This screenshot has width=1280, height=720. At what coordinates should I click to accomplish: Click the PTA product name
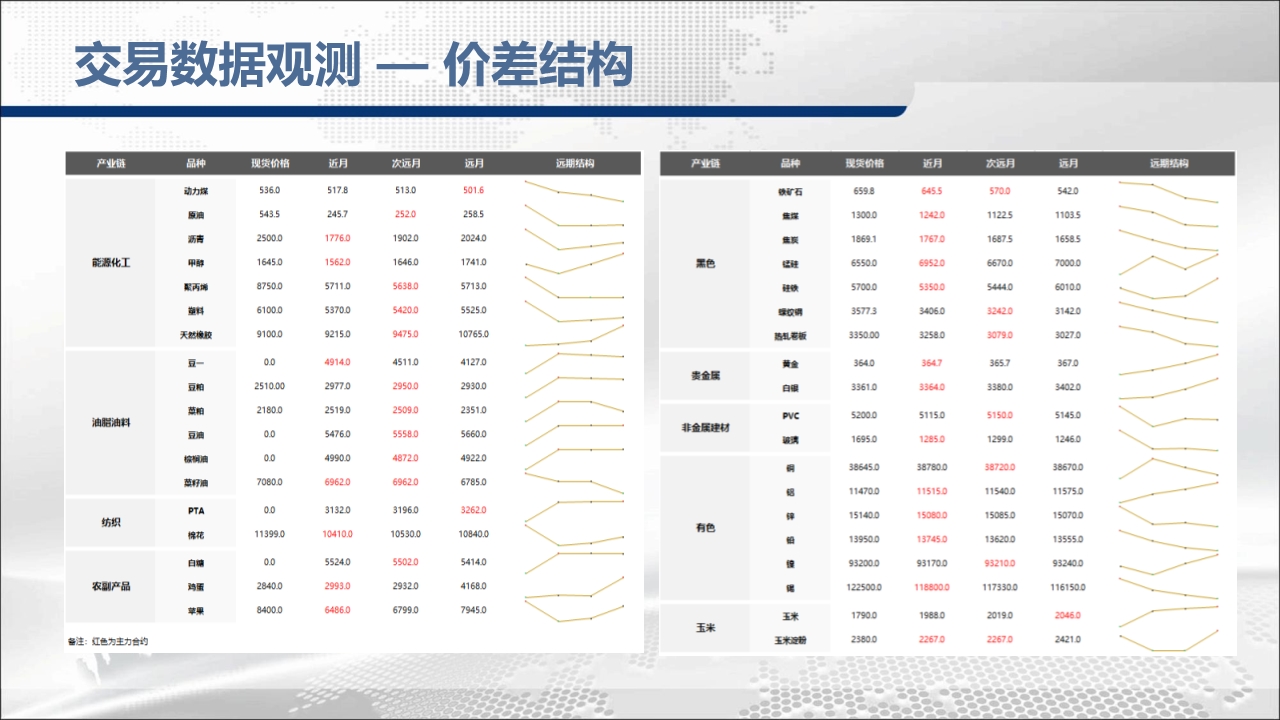pyautogui.click(x=196, y=510)
